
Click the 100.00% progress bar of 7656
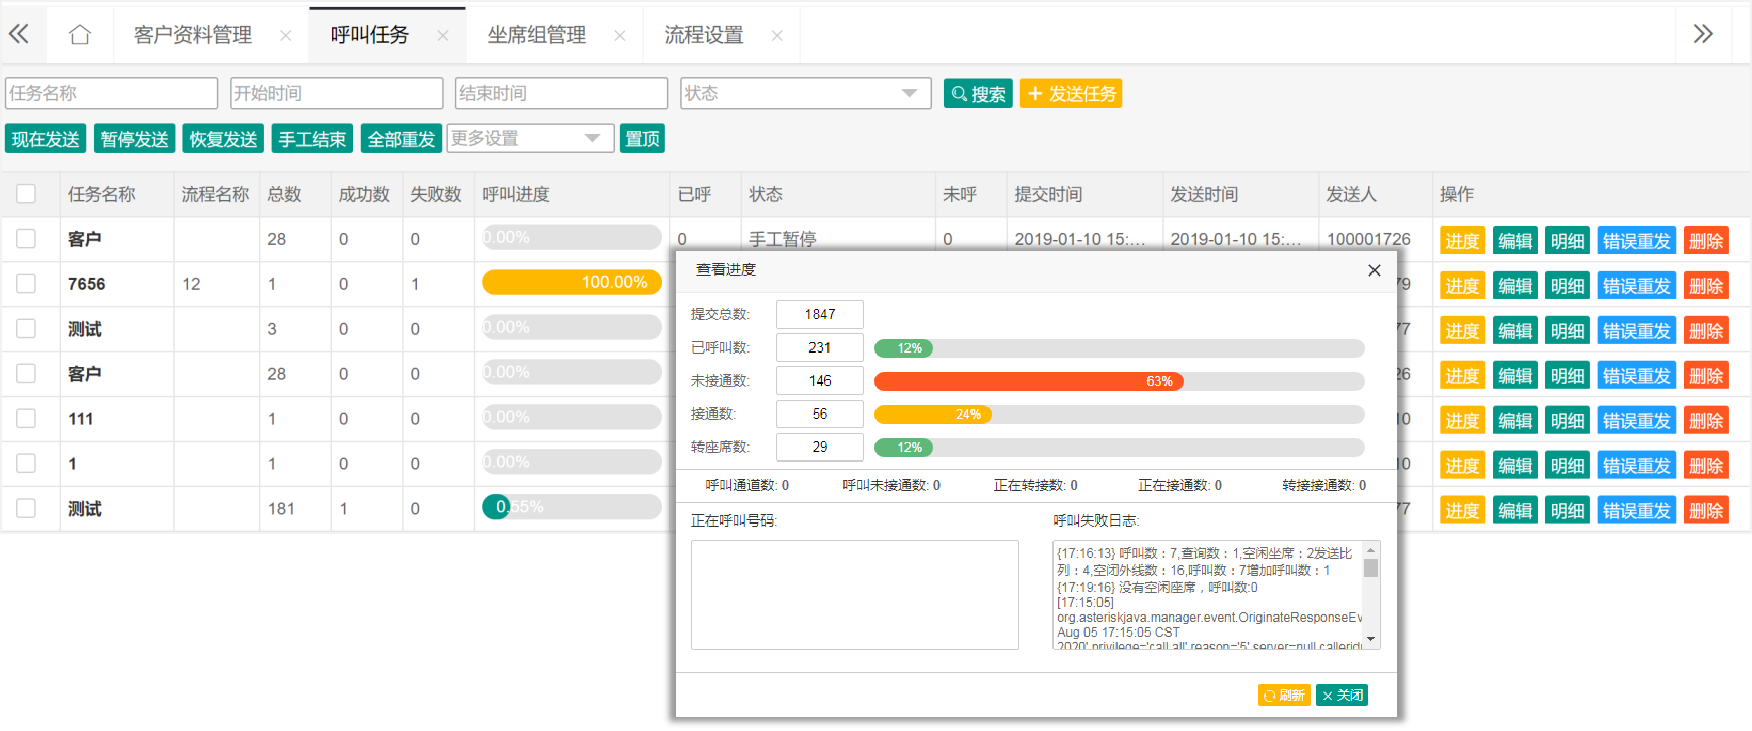pos(570,283)
